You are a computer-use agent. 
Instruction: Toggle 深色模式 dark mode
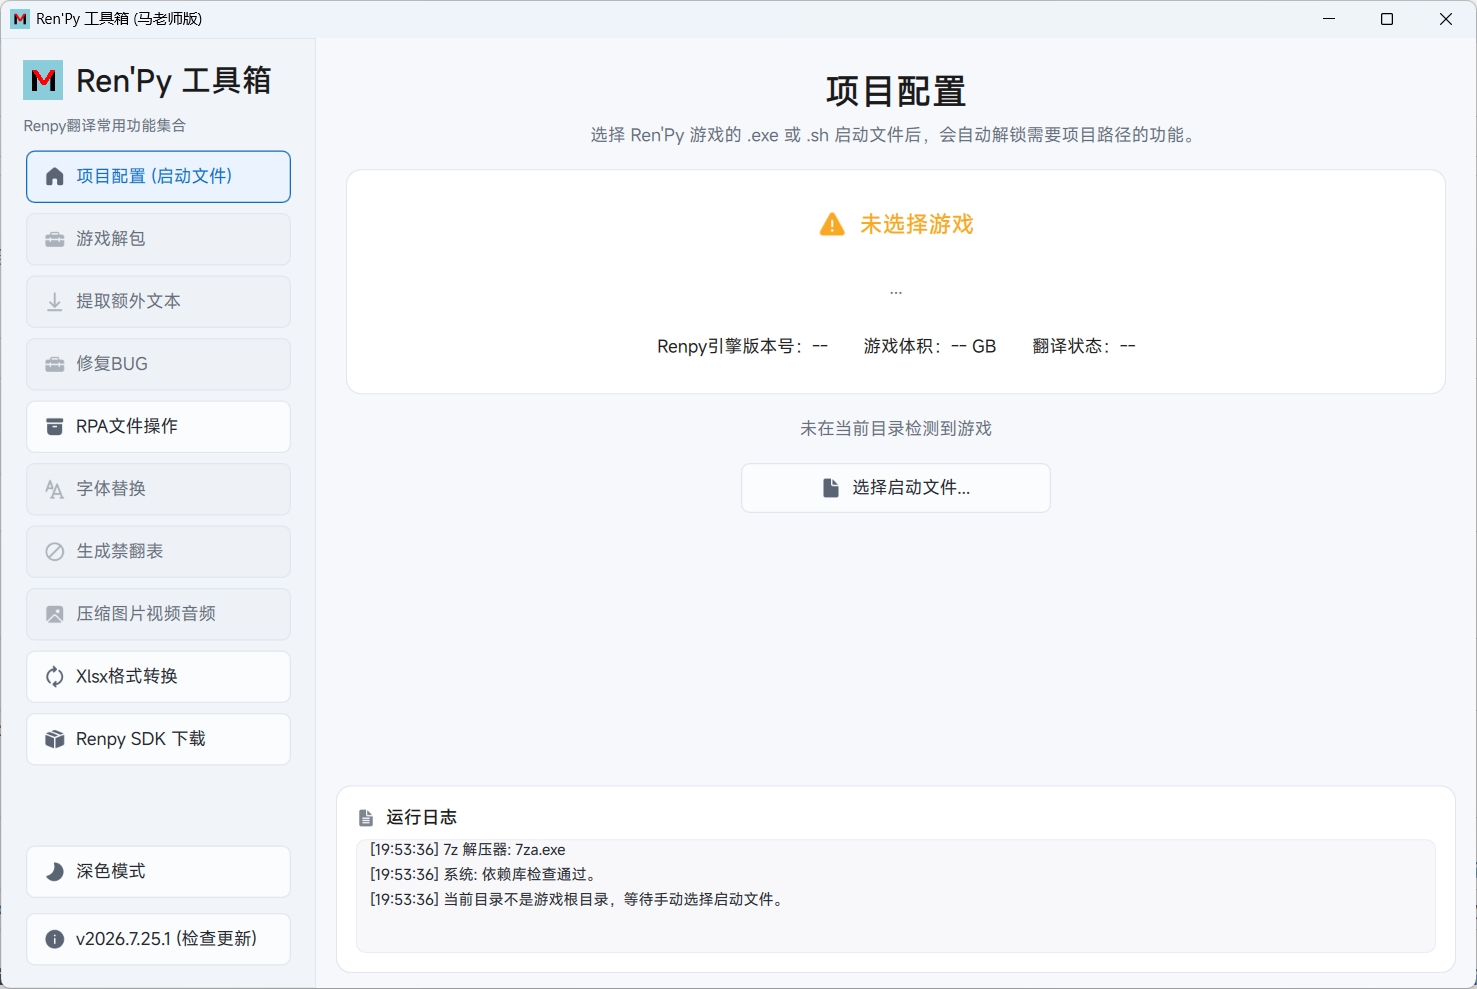point(158,872)
